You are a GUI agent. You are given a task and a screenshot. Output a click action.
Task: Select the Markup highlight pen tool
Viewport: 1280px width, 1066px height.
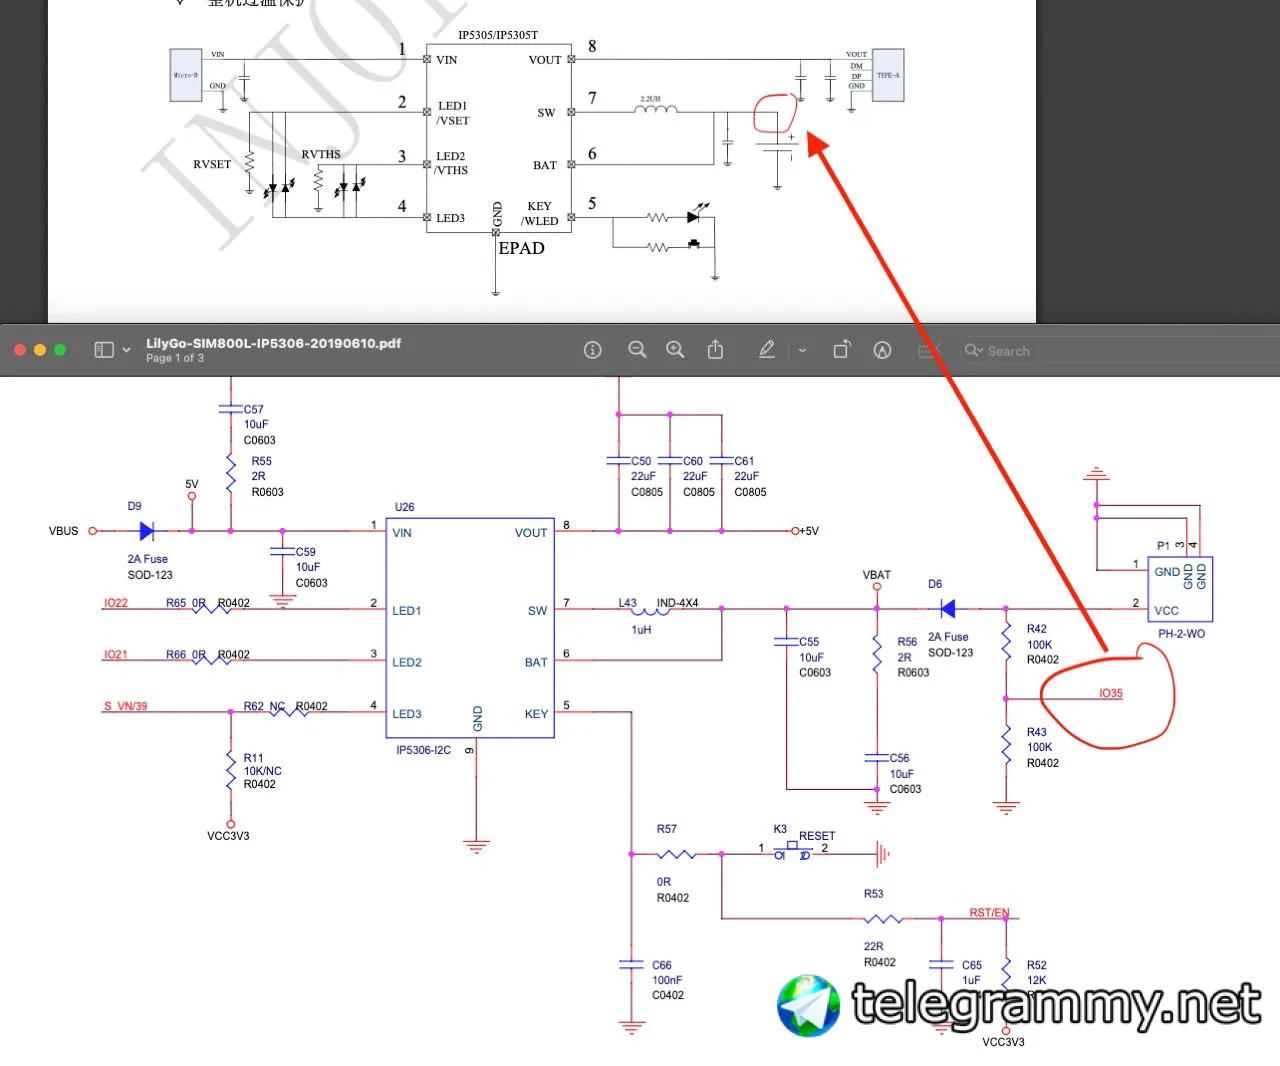767,350
